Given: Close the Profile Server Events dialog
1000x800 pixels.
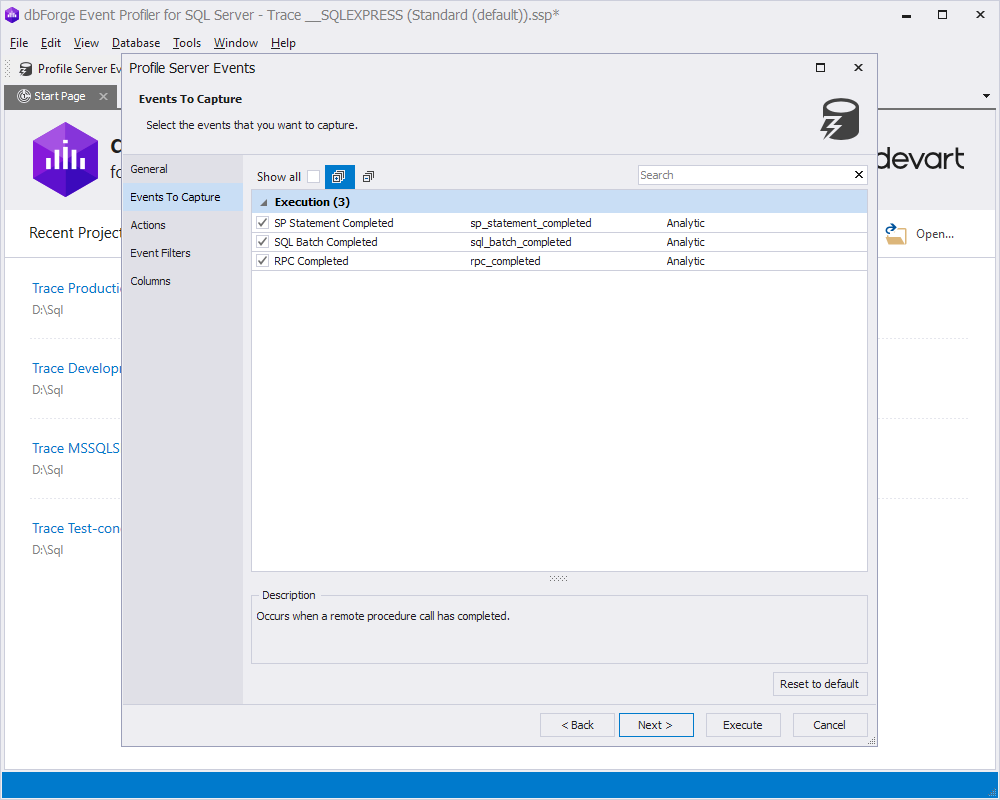Looking at the screenshot, I should 858,68.
